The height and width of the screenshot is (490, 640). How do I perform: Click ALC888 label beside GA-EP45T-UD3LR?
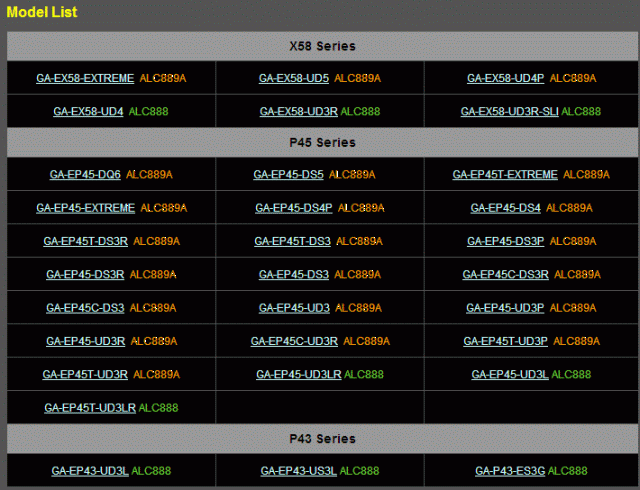coord(158,408)
